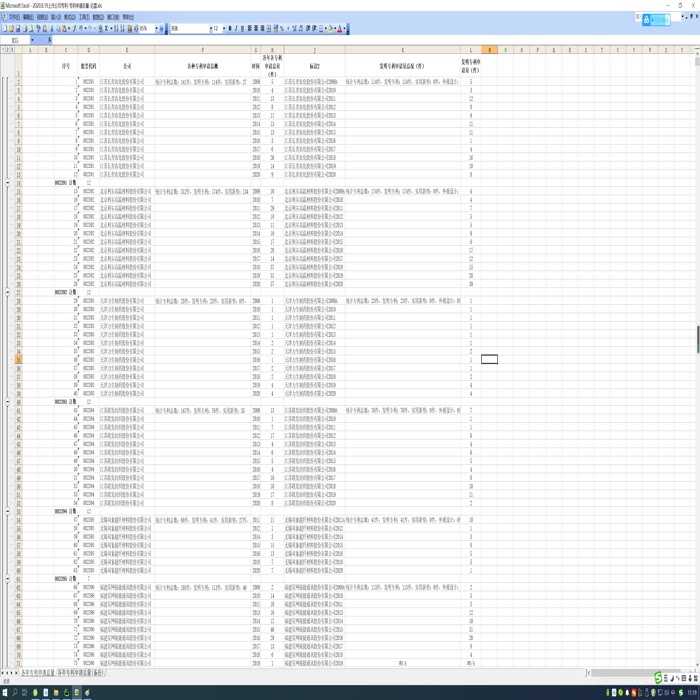Open the Name Box dropdown arrow
700x700 pixels.
(x=32, y=40)
